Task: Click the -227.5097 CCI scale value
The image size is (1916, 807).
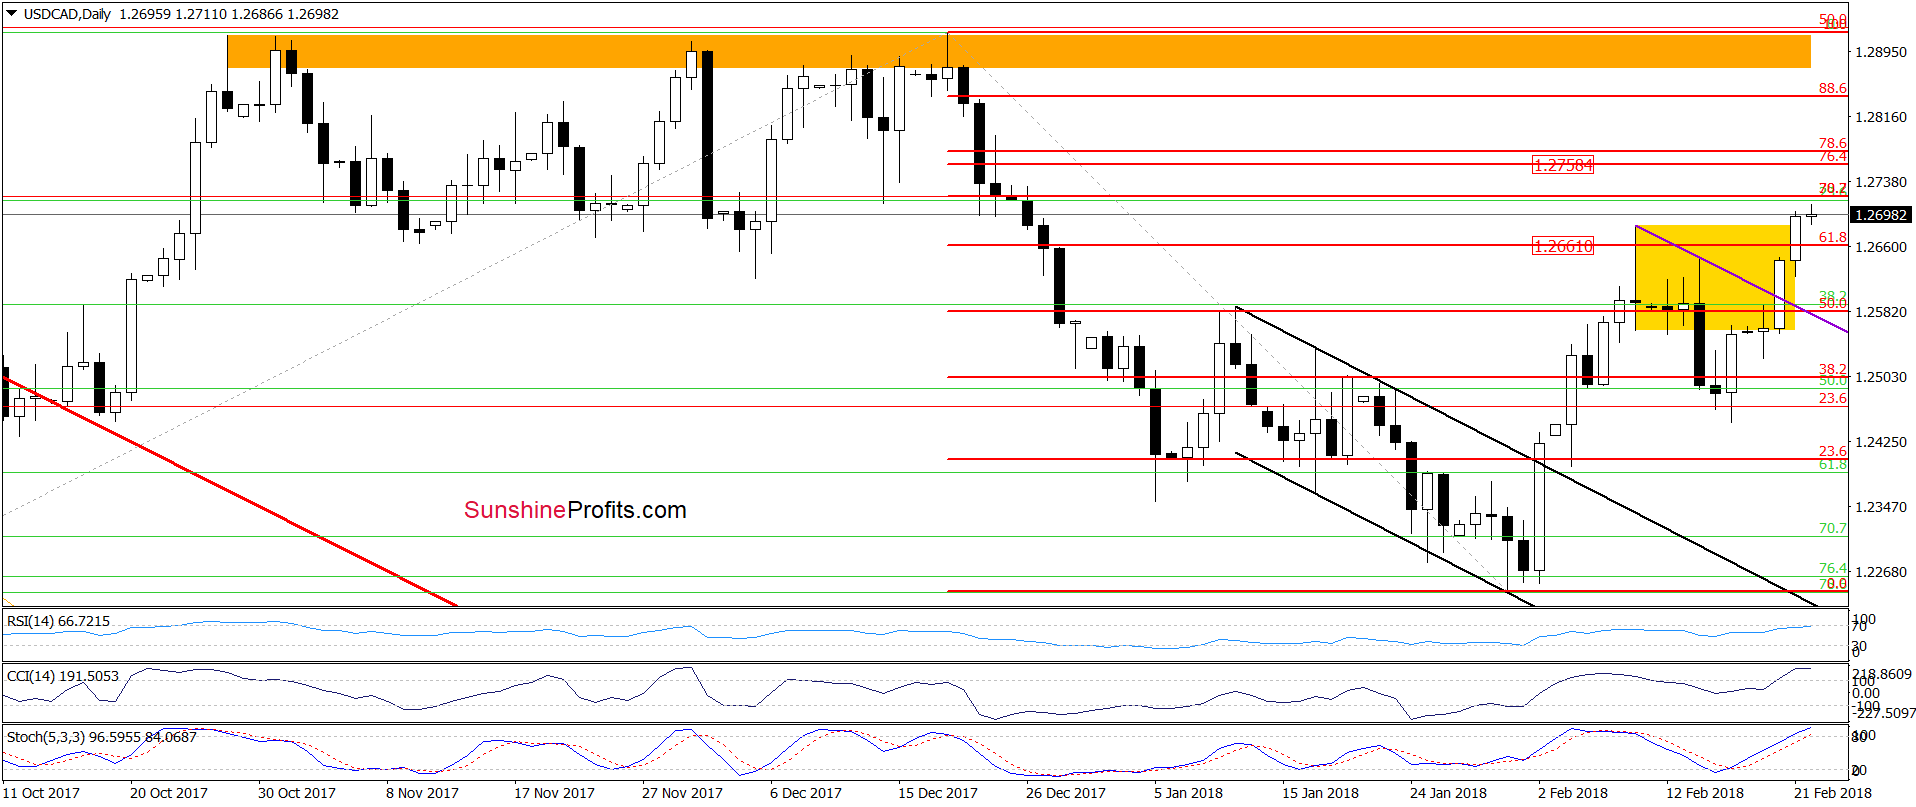Action: pyautogui.click(x=1882, y=713)
